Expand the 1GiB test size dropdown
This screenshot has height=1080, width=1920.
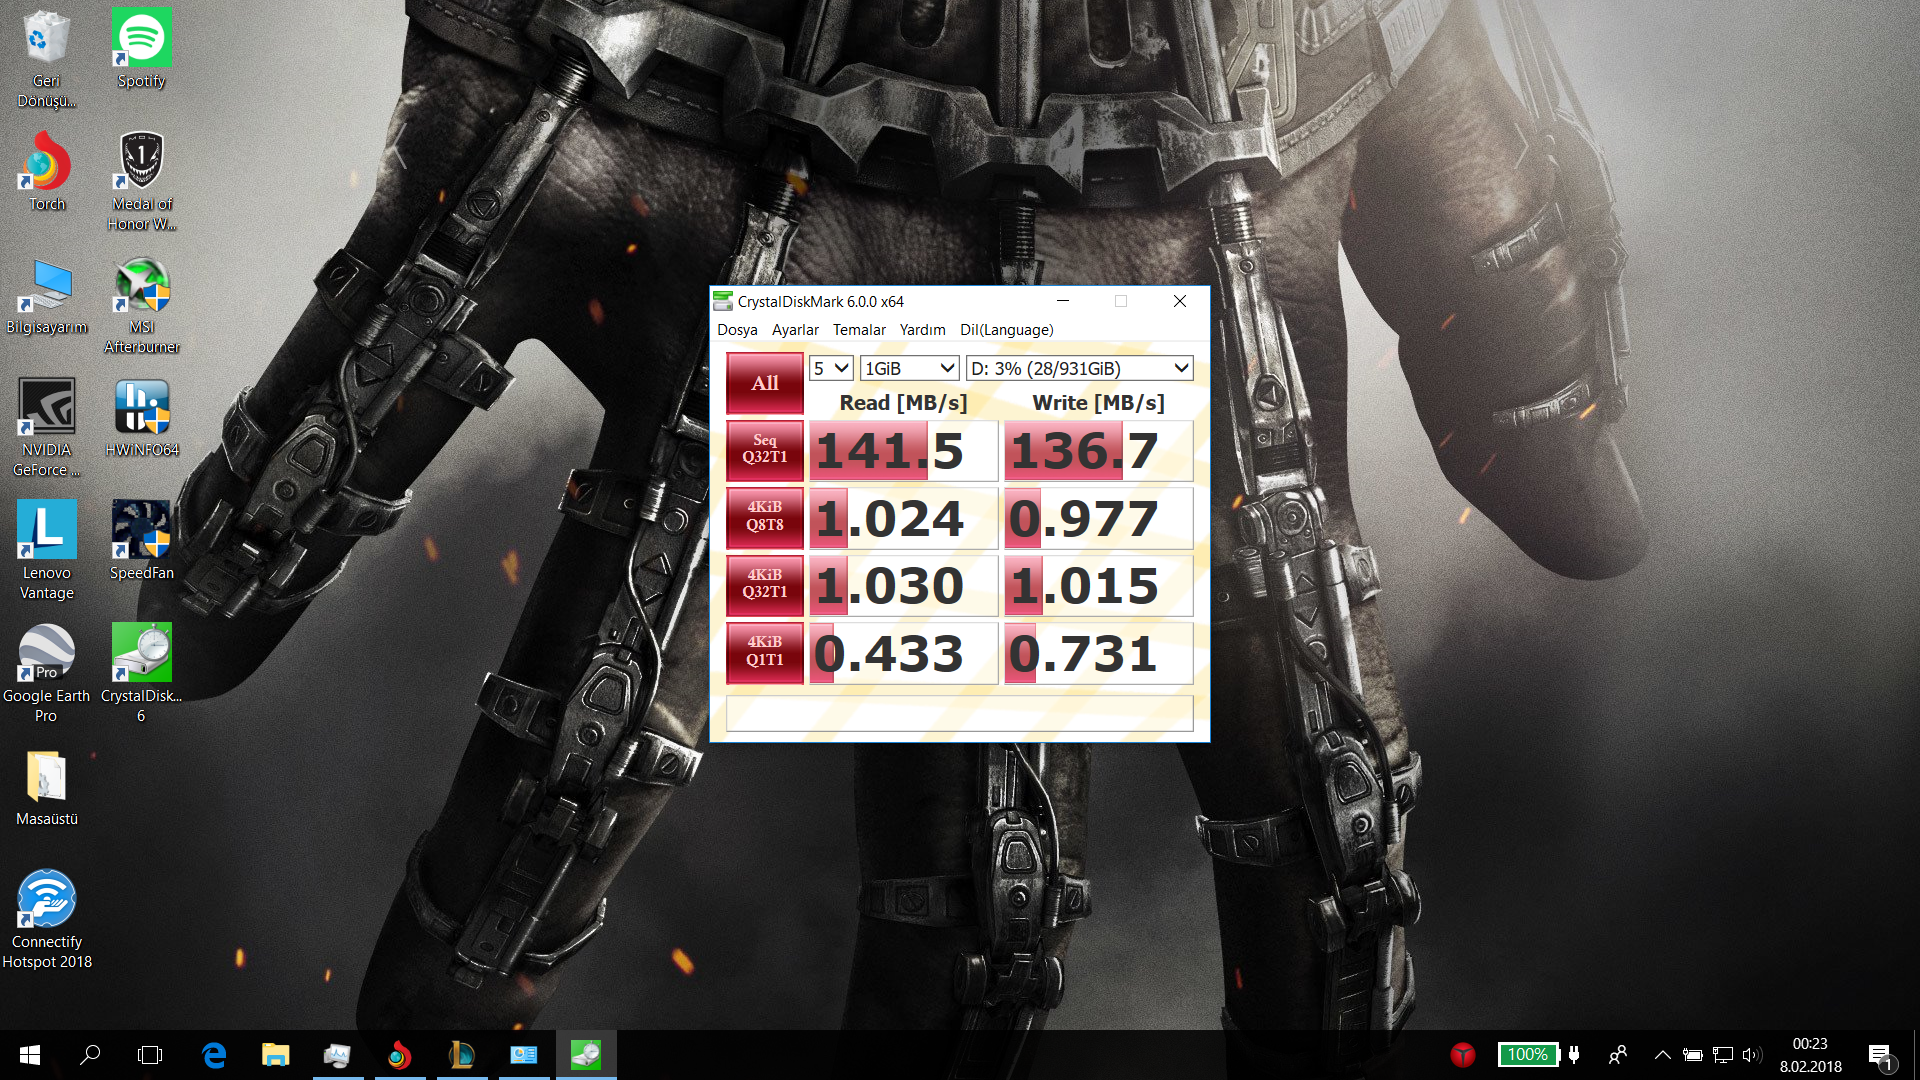tap(909, 368)
